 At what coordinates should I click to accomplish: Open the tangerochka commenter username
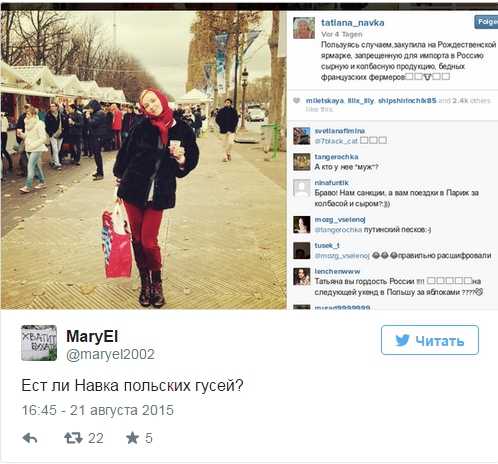336,157
